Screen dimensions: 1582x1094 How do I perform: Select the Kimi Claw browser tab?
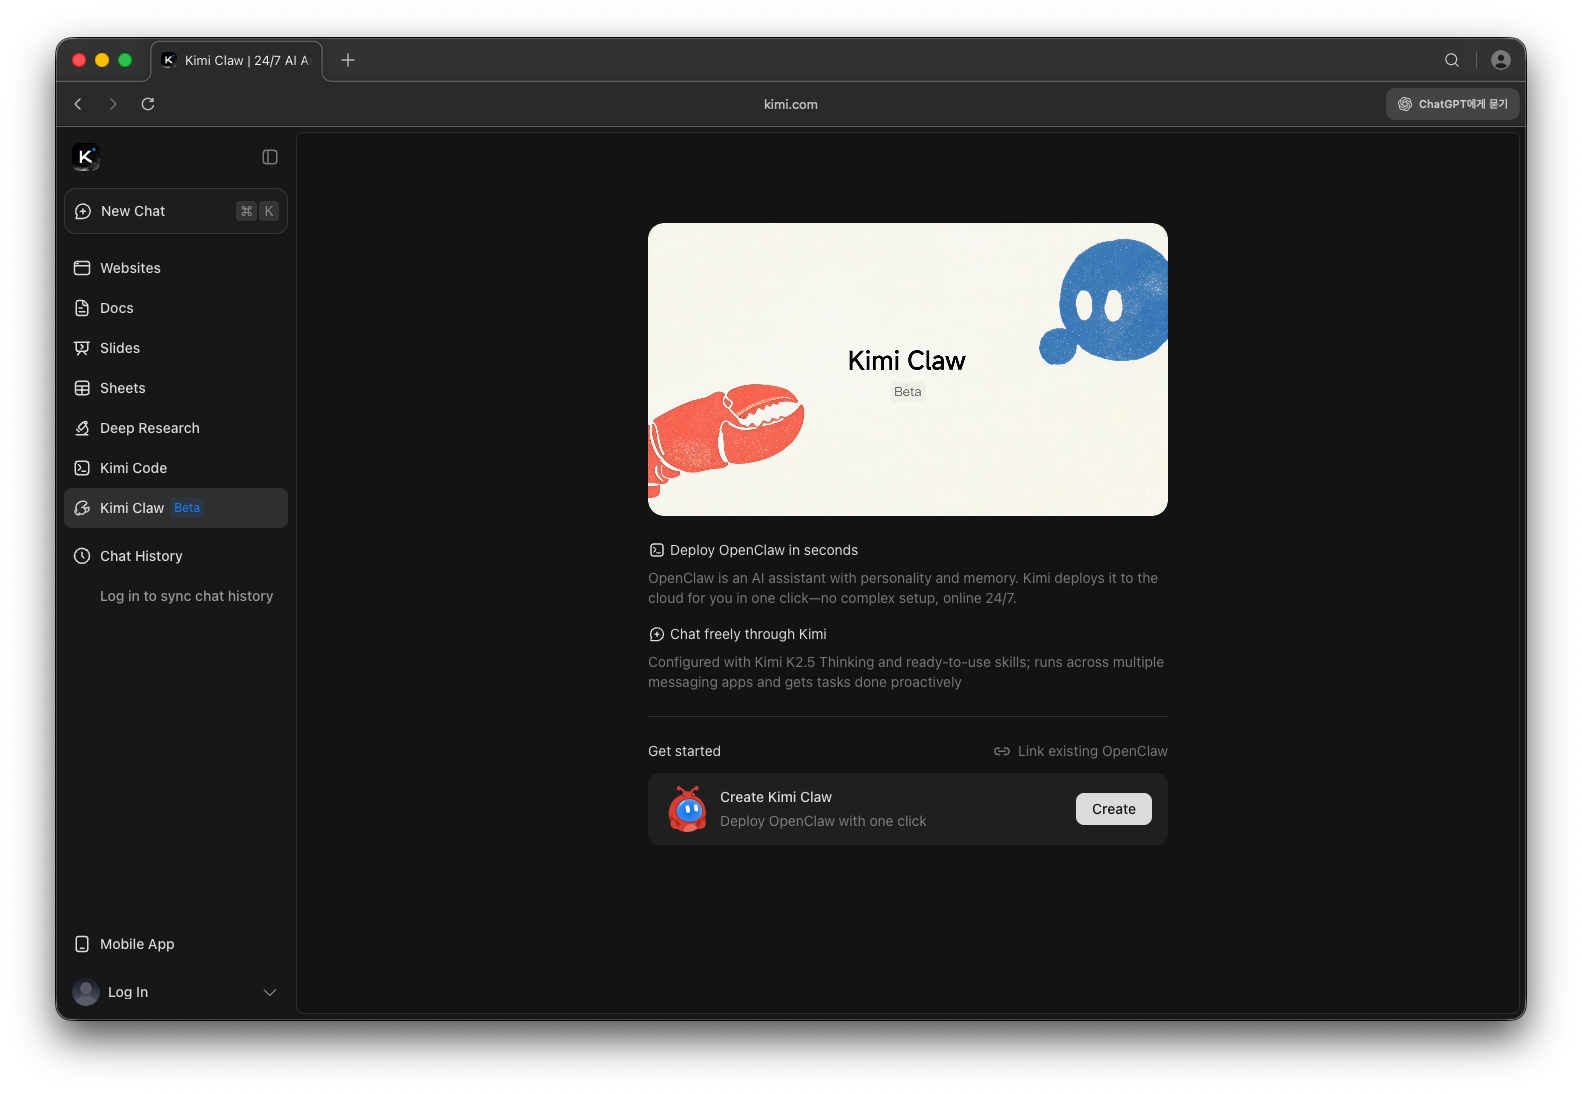point(237,60)
